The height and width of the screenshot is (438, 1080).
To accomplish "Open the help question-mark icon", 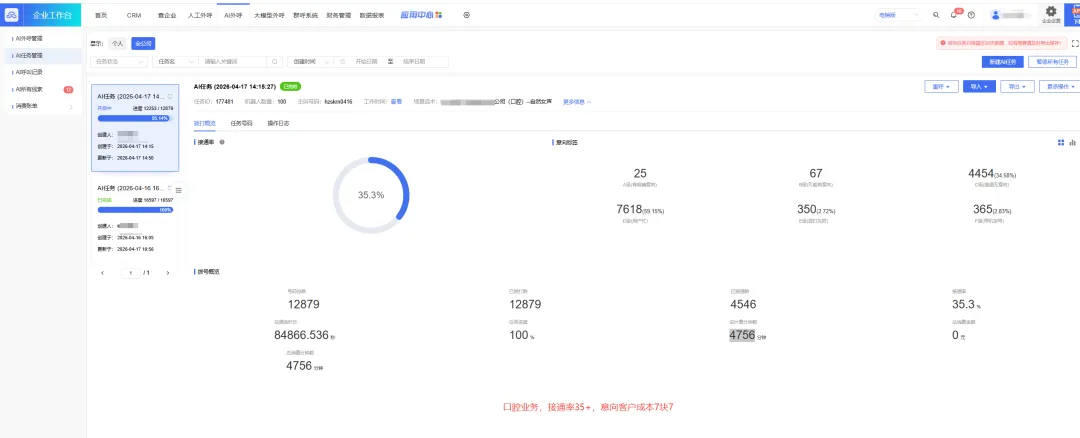I will pyautogui.click(x=971, y=14).
